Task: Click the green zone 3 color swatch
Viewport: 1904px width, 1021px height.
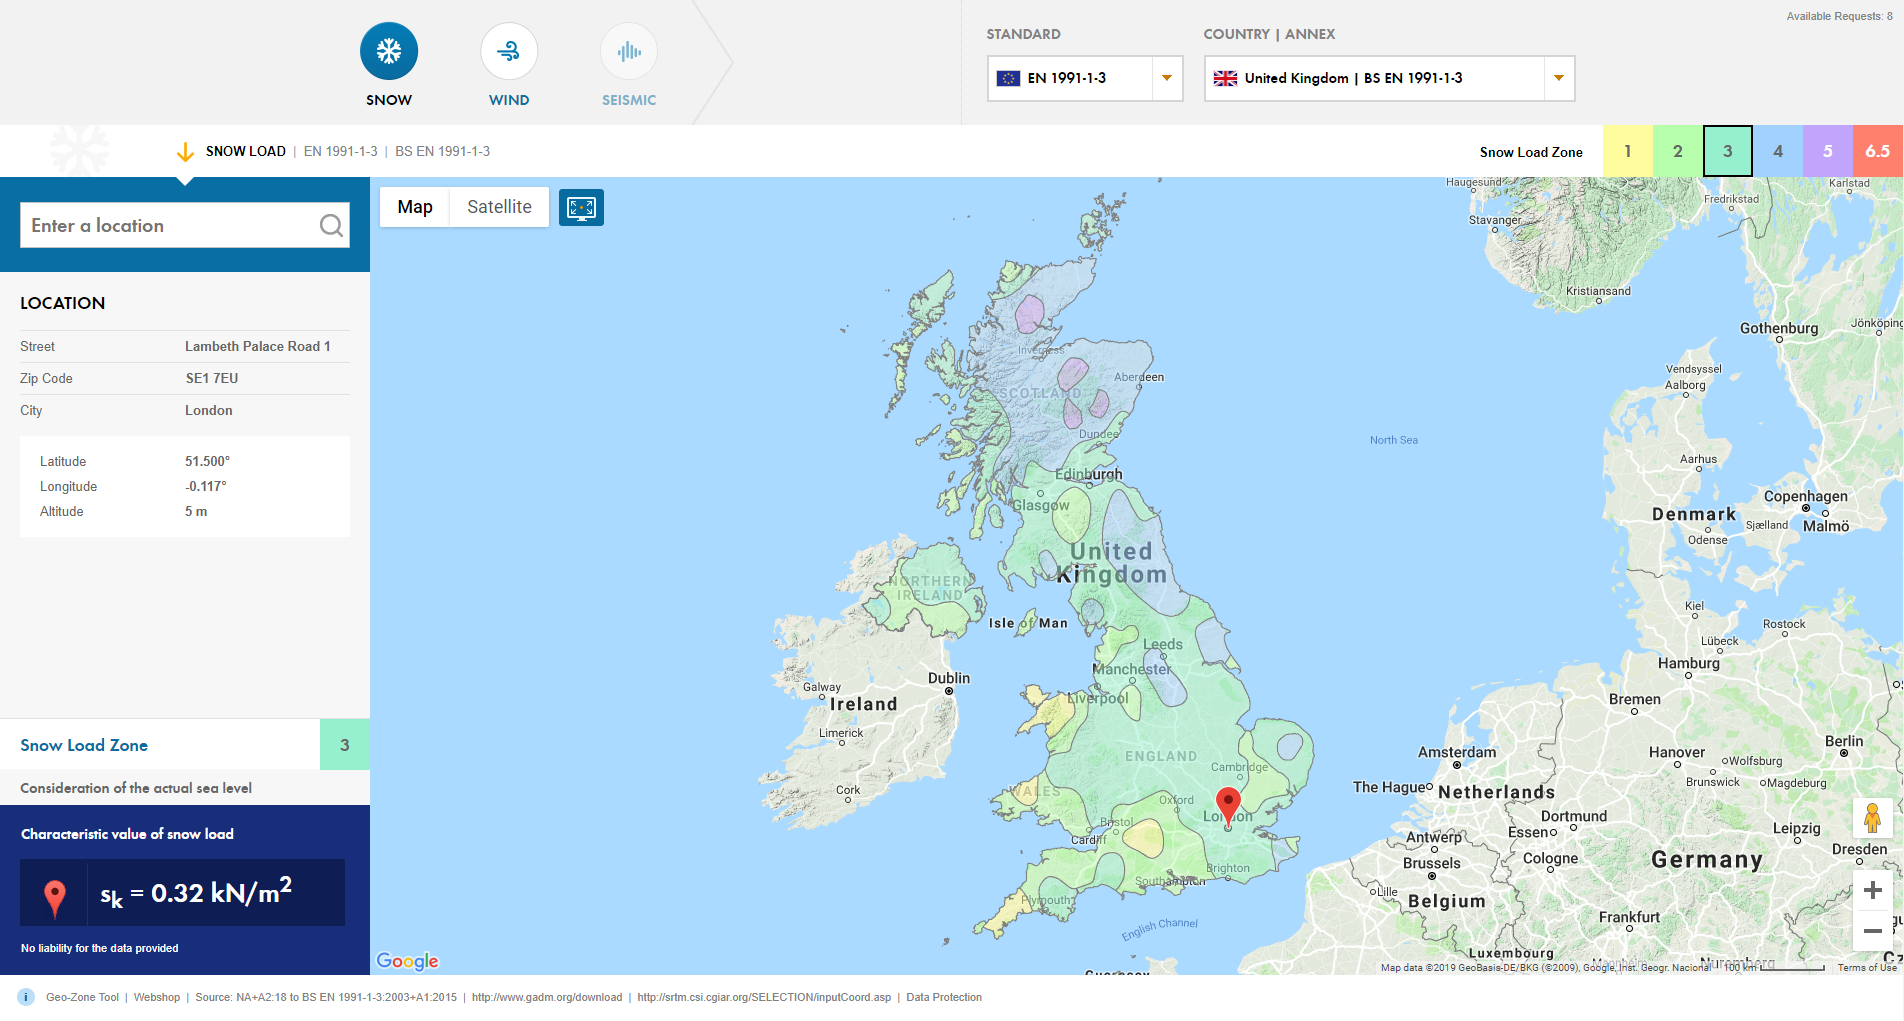Action: click(x=1727, y=151)
